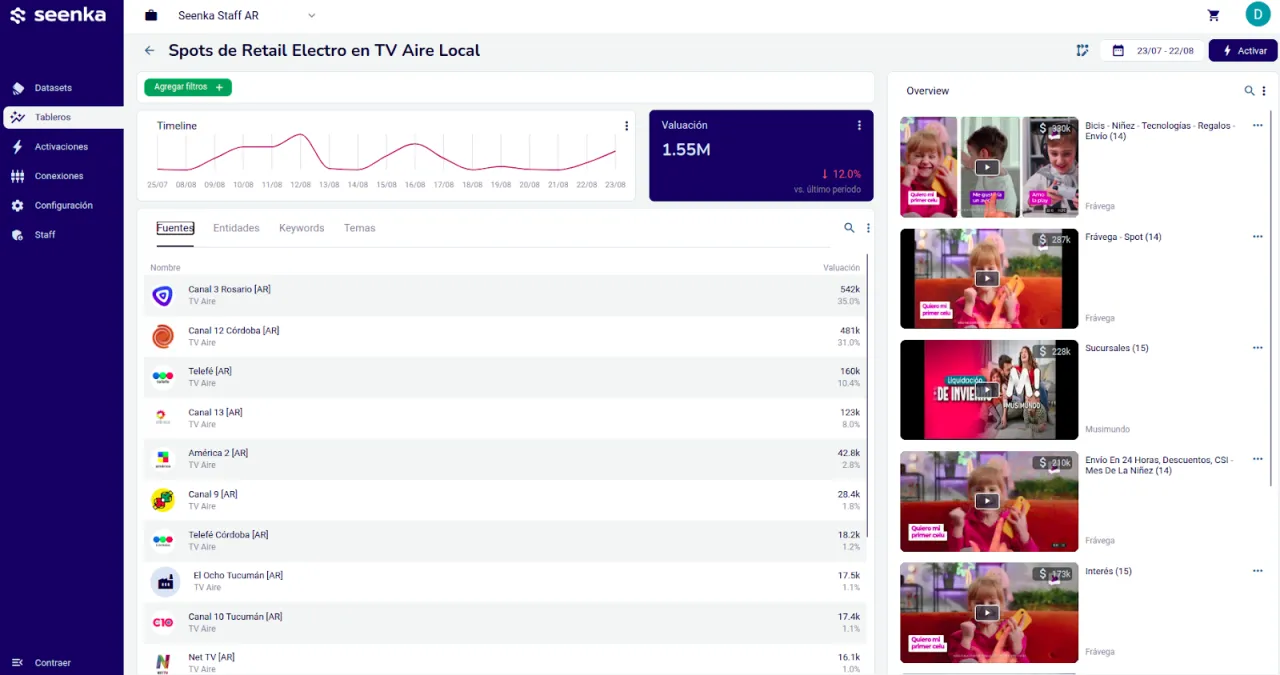1280x675 pixels.
Task: Switch to the Entidades tab
Action: 236,228
